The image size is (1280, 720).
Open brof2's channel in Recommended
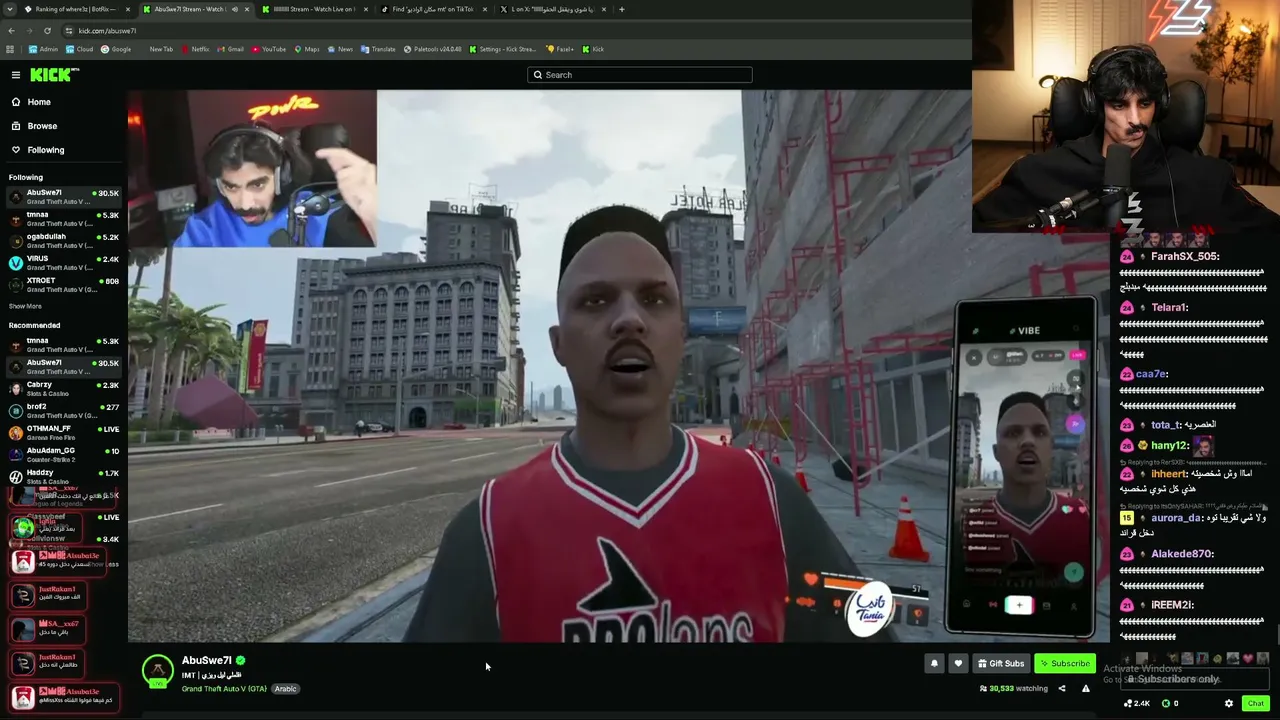tap(64, 411)
